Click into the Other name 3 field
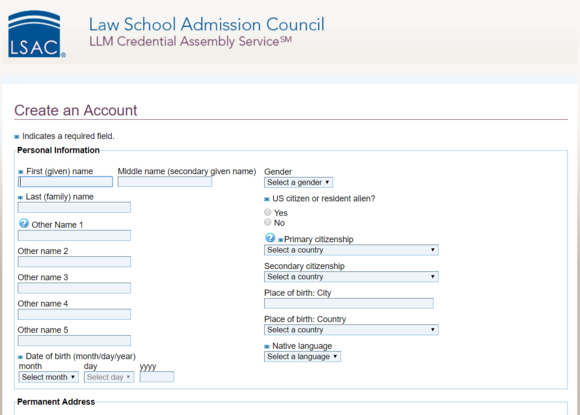 point(74,288)
